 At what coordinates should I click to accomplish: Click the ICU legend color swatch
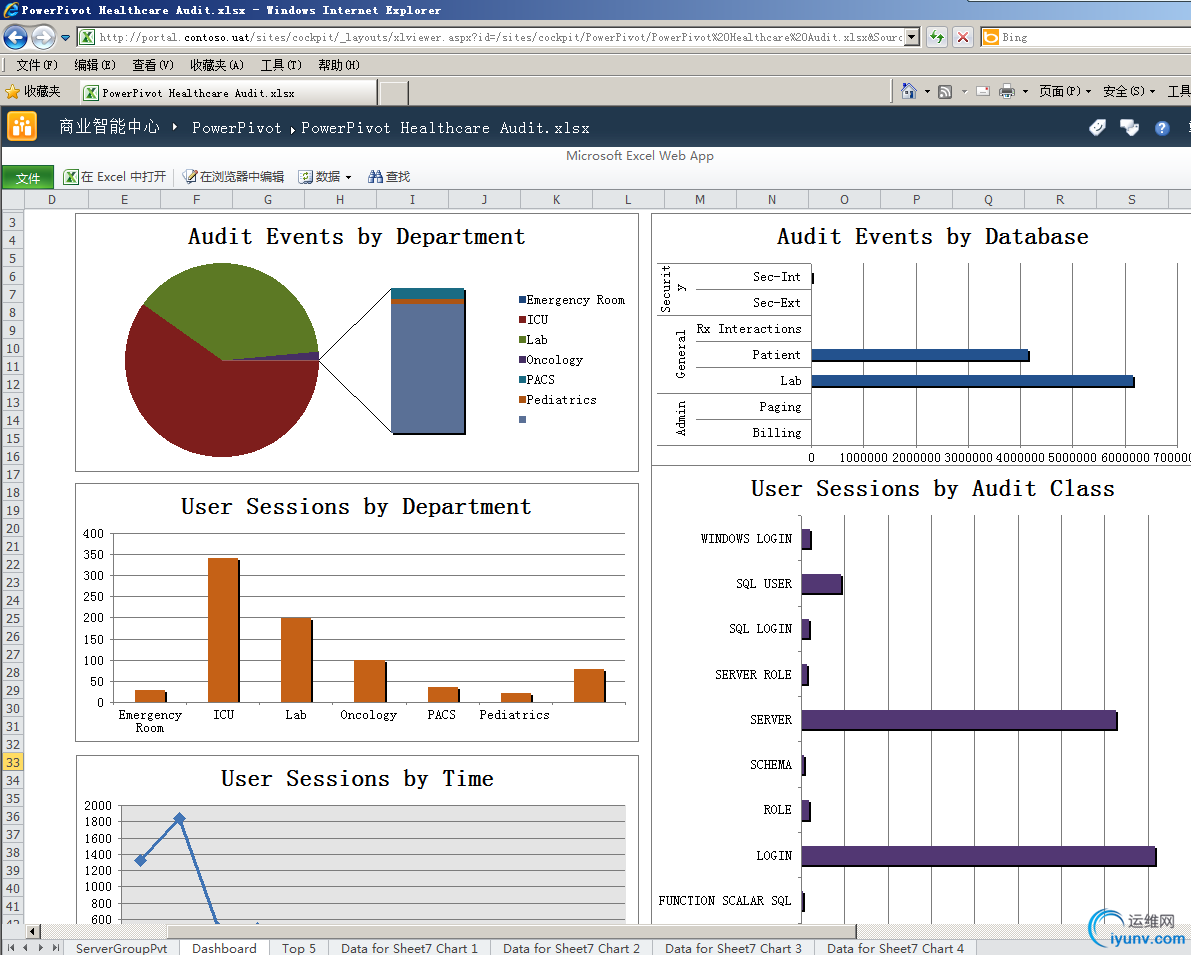click(523, 320)
